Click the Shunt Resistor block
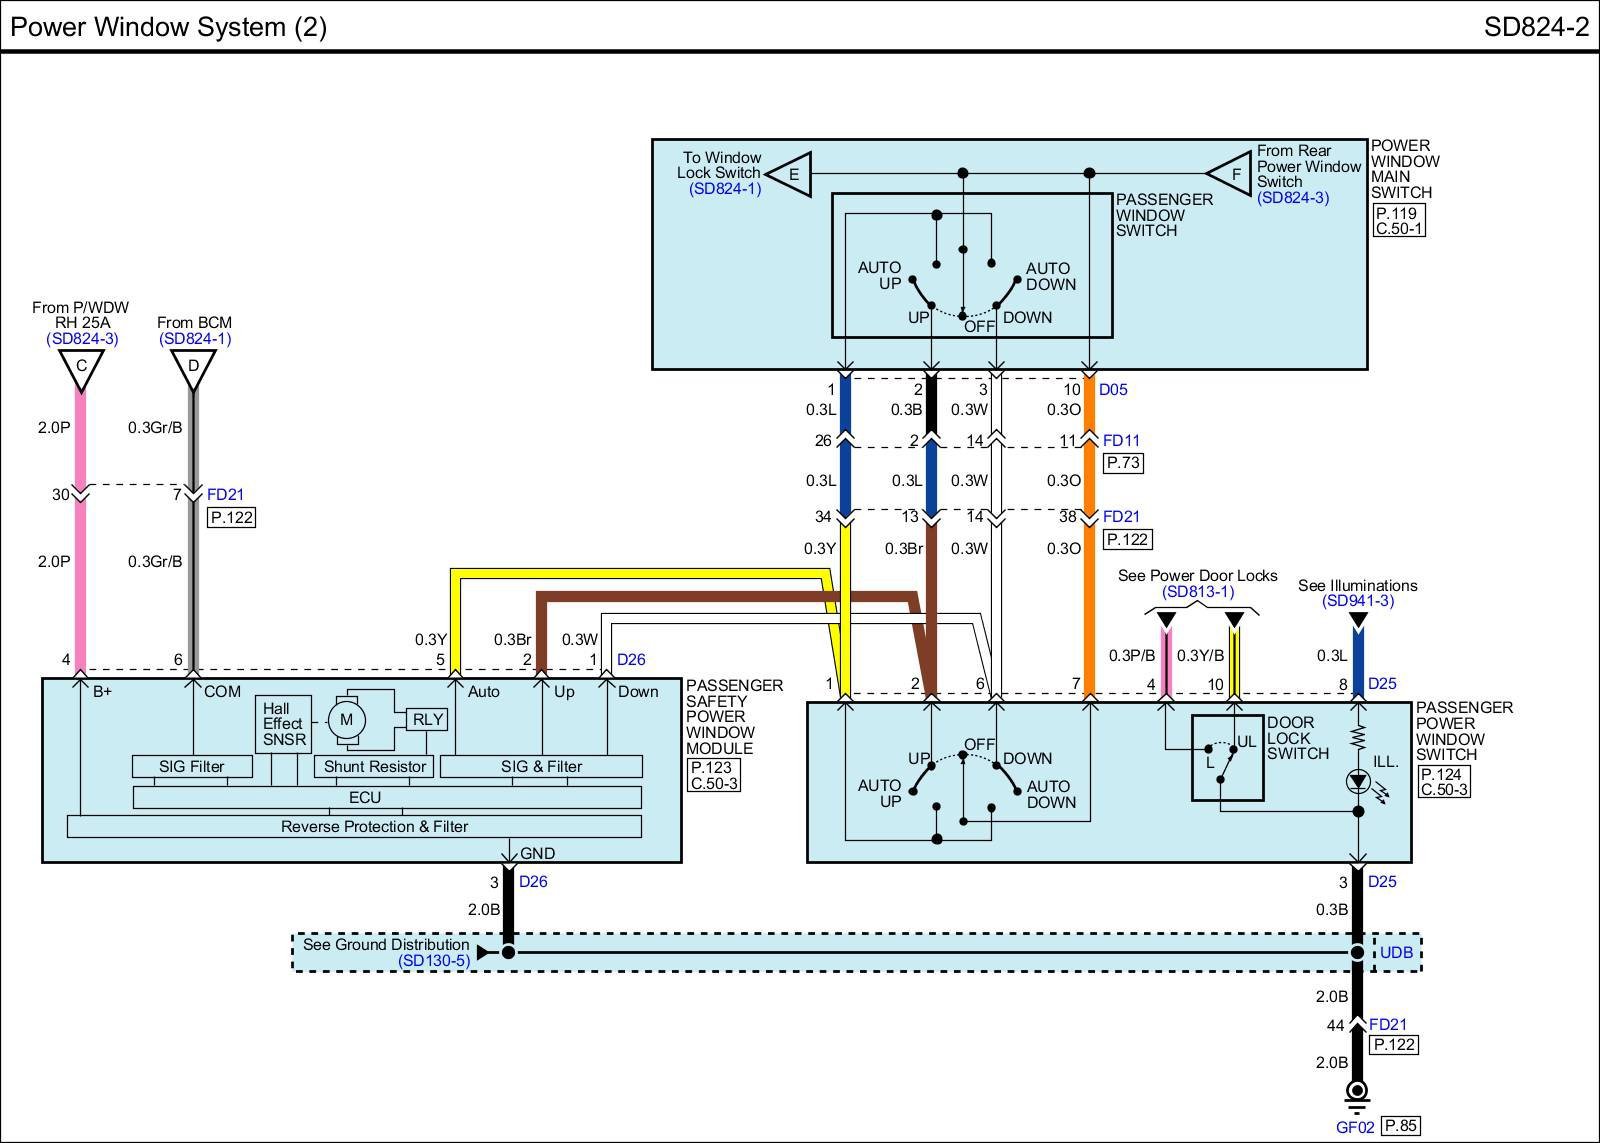Screen dimensions: 1600x1143 coord(374,767)
